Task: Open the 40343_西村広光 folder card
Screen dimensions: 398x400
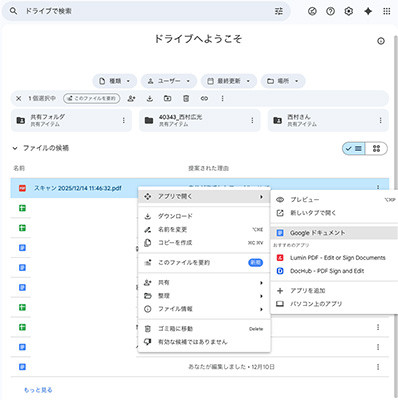Action: [199, 120]
